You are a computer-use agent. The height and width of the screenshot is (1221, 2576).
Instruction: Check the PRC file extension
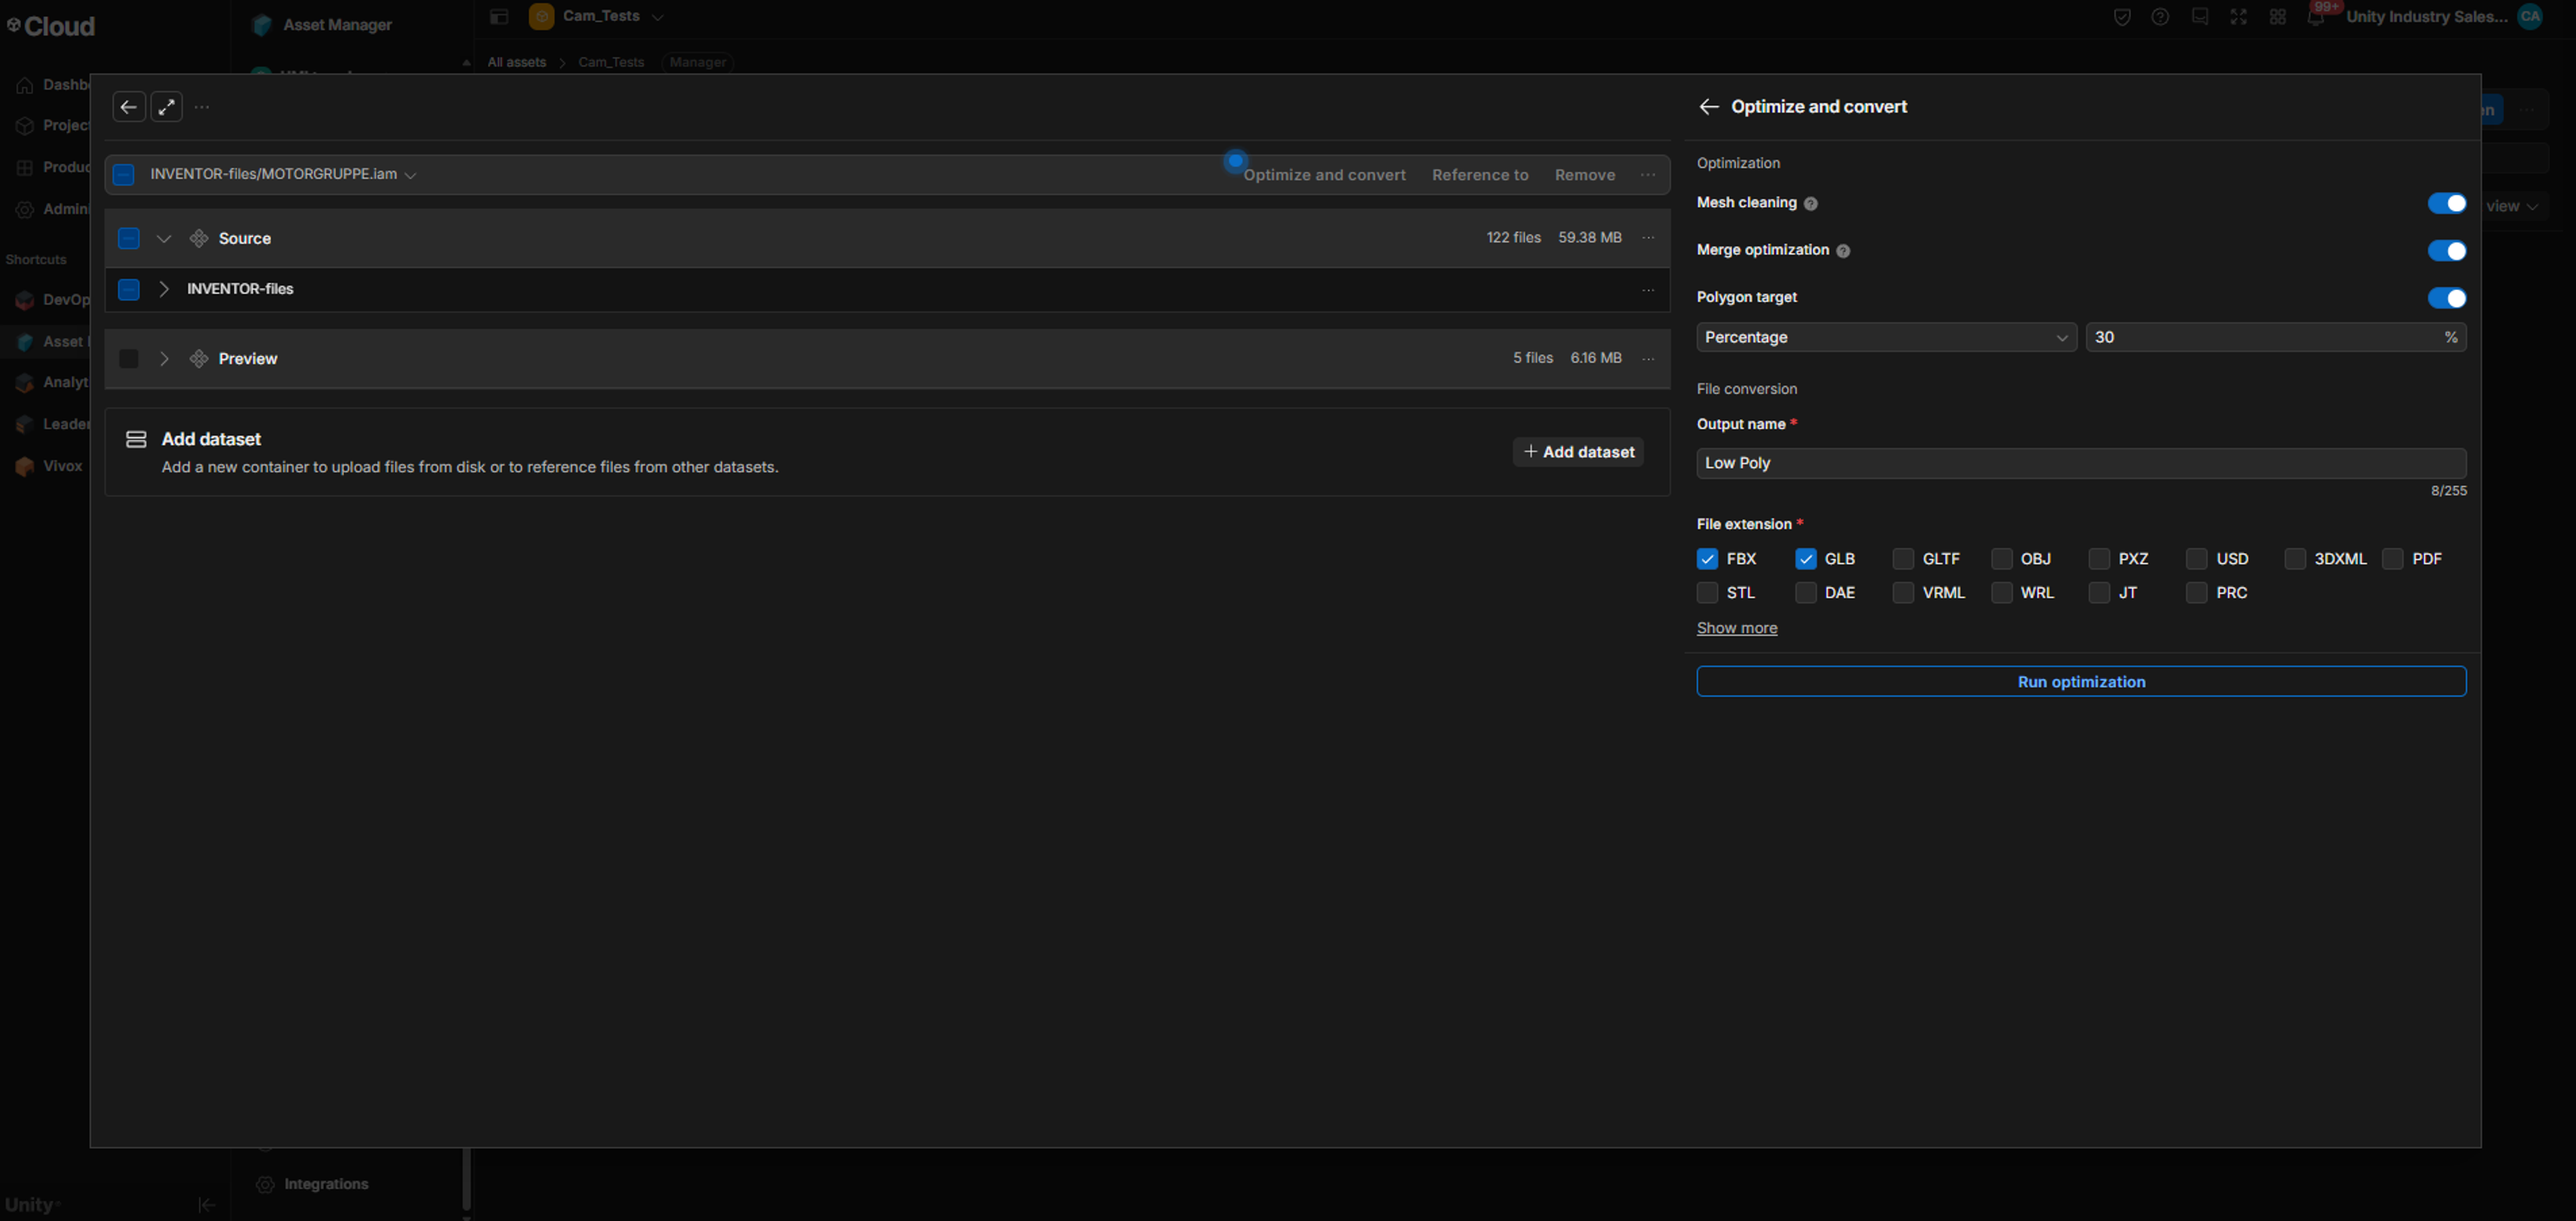pyautogui.click(x=2196, y=593)
